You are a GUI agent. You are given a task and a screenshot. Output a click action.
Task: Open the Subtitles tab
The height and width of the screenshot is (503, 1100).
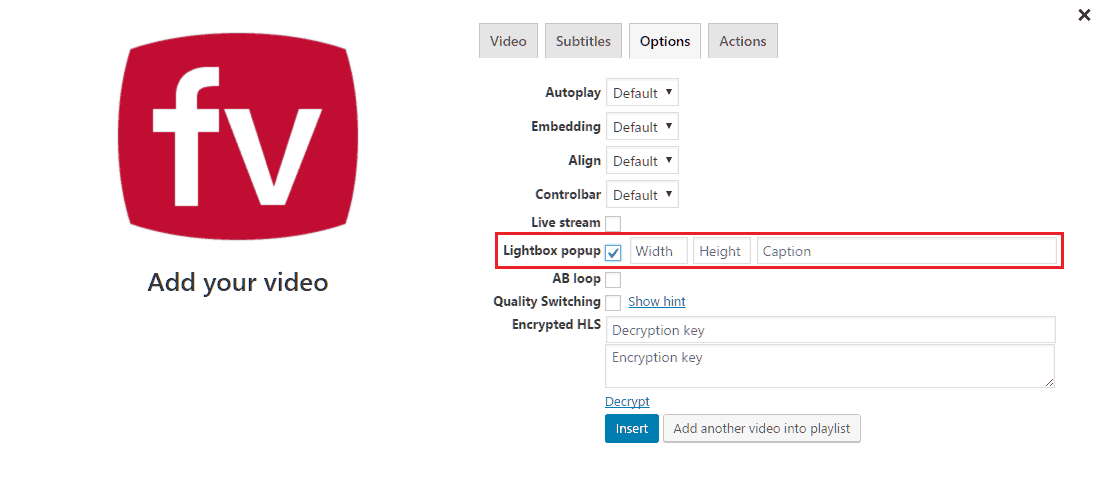tap(583, 41)
